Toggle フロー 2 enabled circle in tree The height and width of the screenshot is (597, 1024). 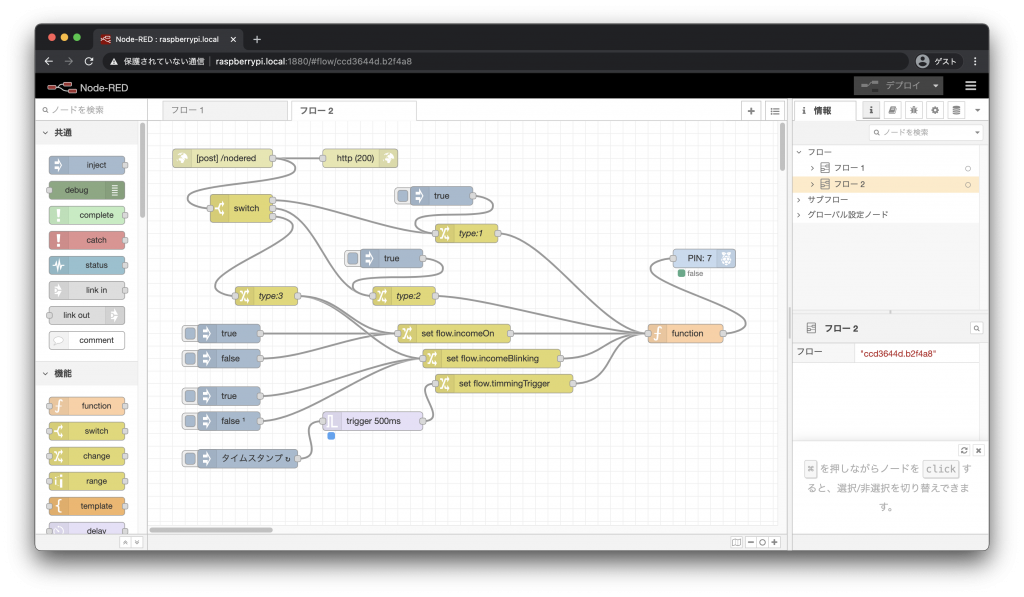(x=968, y=185)
